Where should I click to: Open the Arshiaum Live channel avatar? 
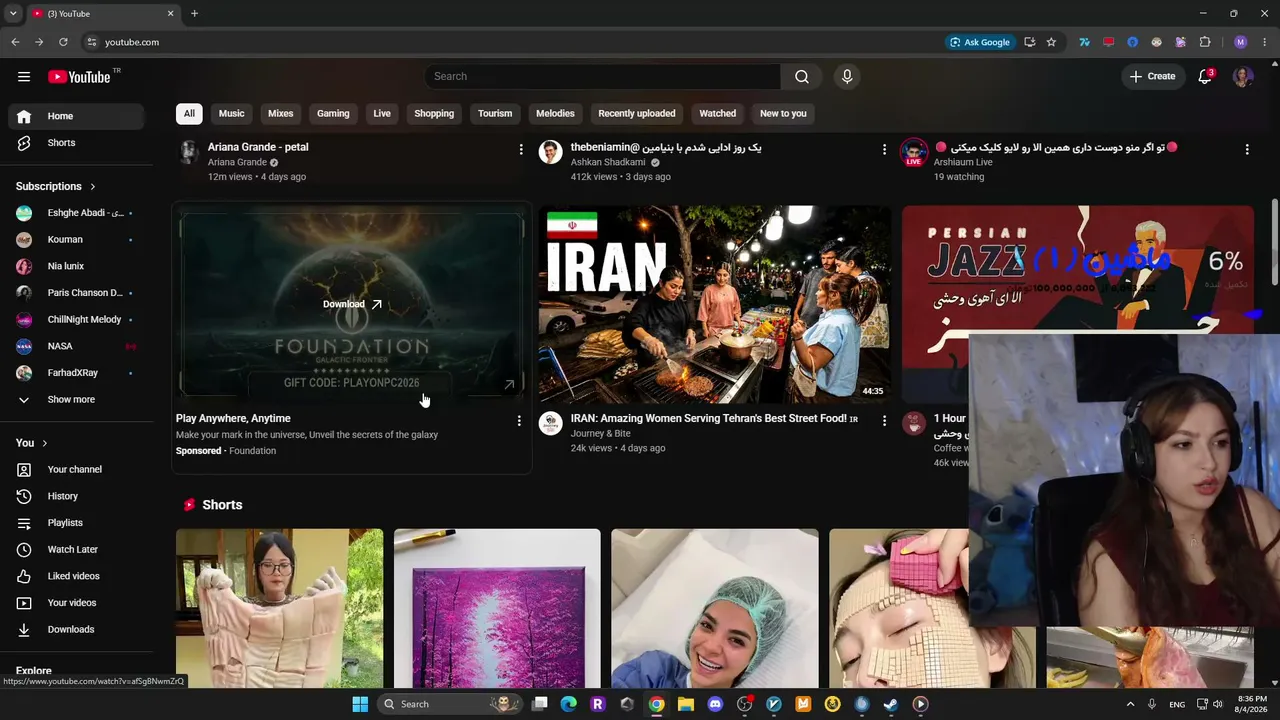point(914,152)
